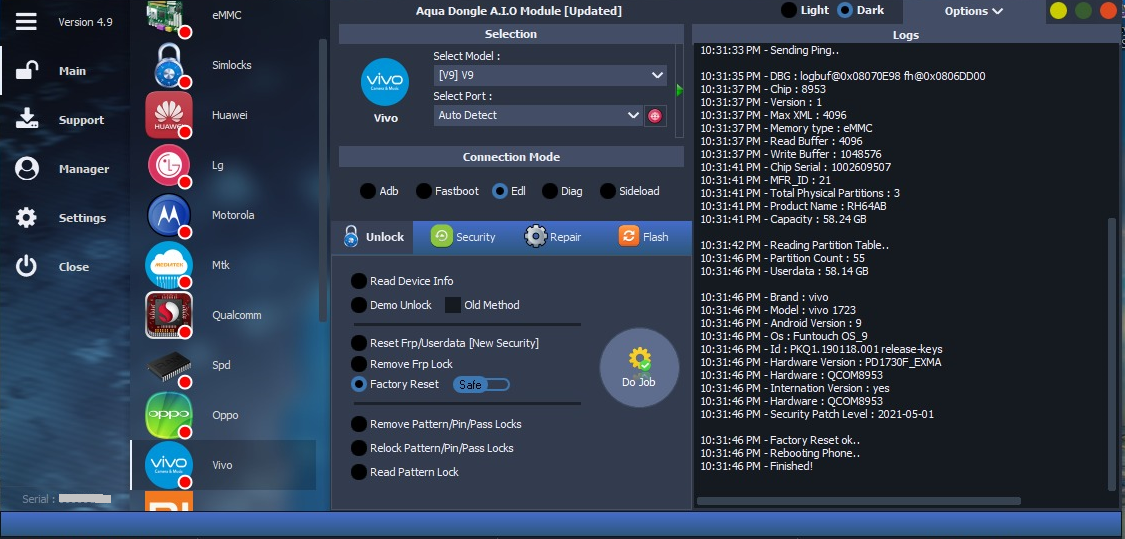Select the Mtk MediaTek cloud icon
Image resolution: width=1125 pixels, height=539 pixels.
[169, 265]
